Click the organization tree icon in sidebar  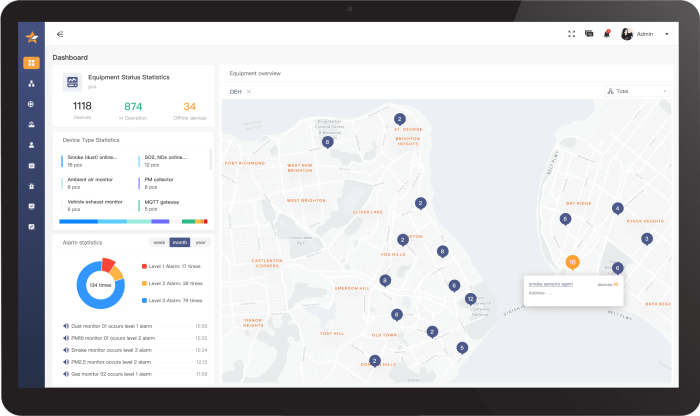[32, 83]
